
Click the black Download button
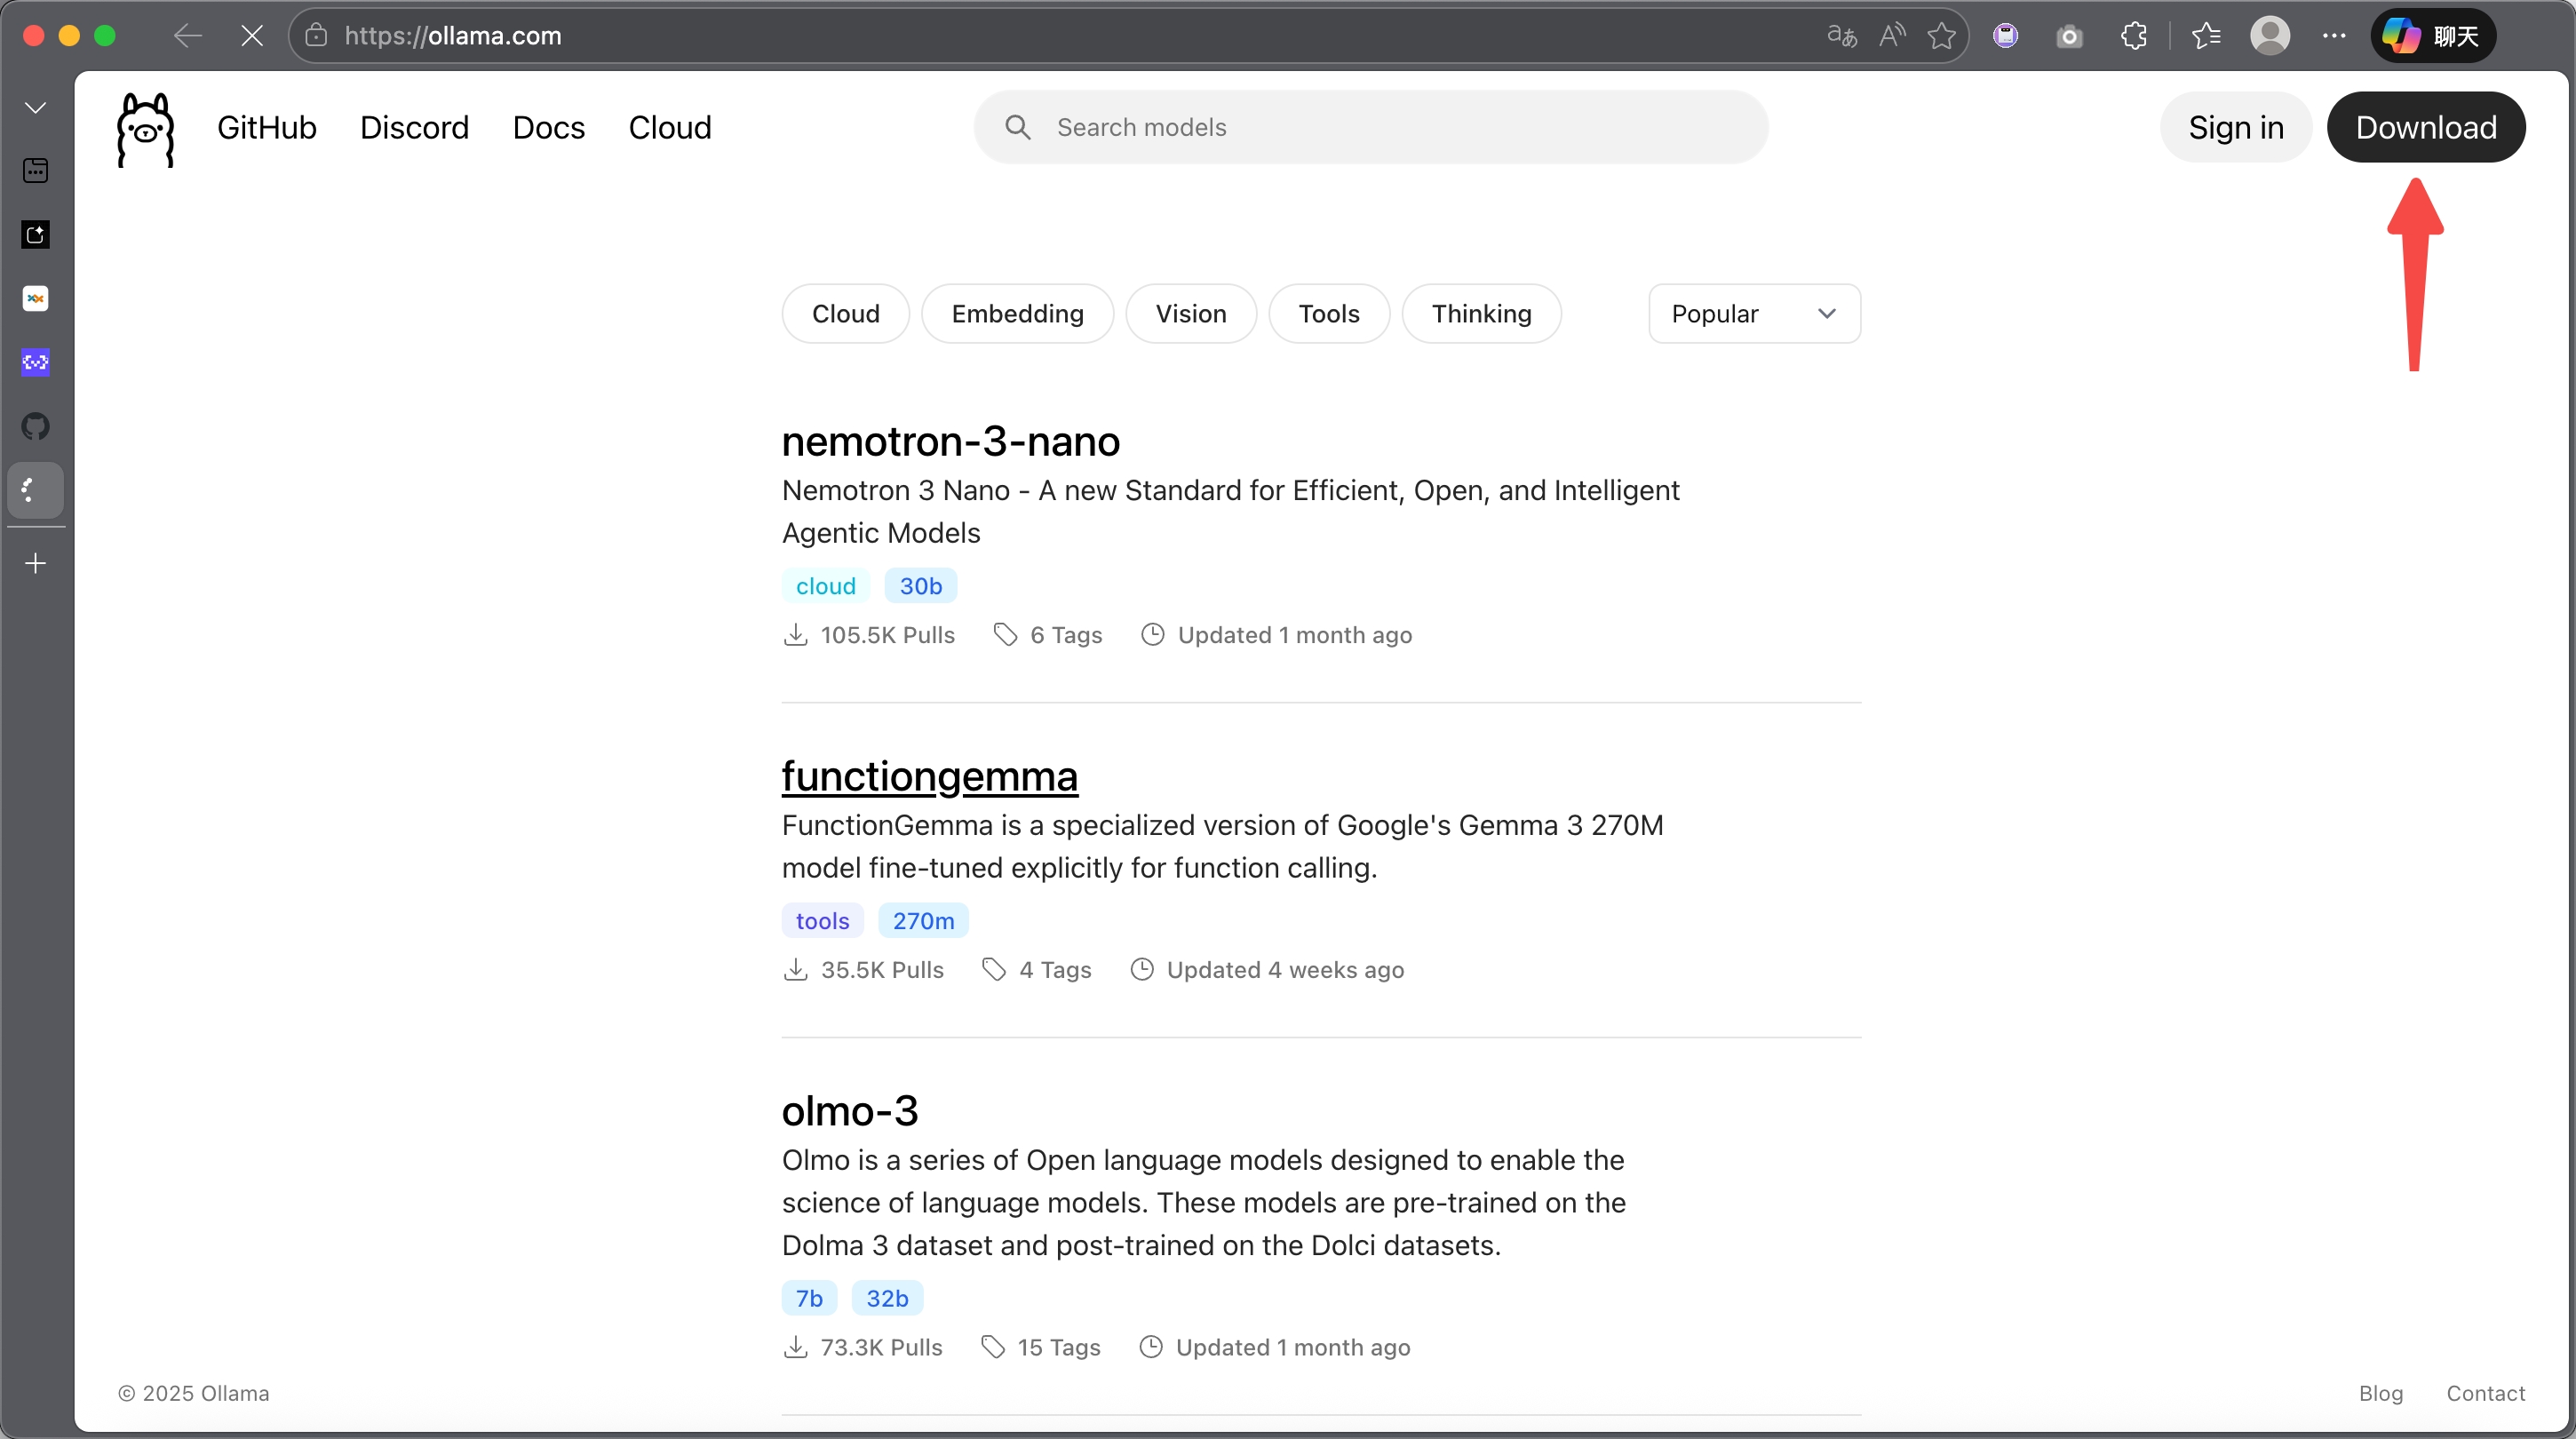(2426, 127)
